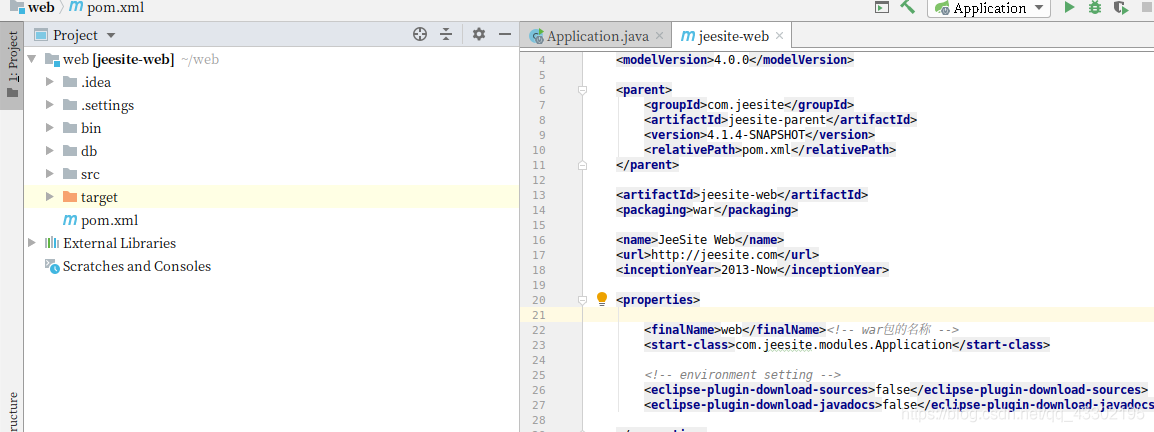
Task: Build project with the hammer icon
Action: click(x=908, y=8)
